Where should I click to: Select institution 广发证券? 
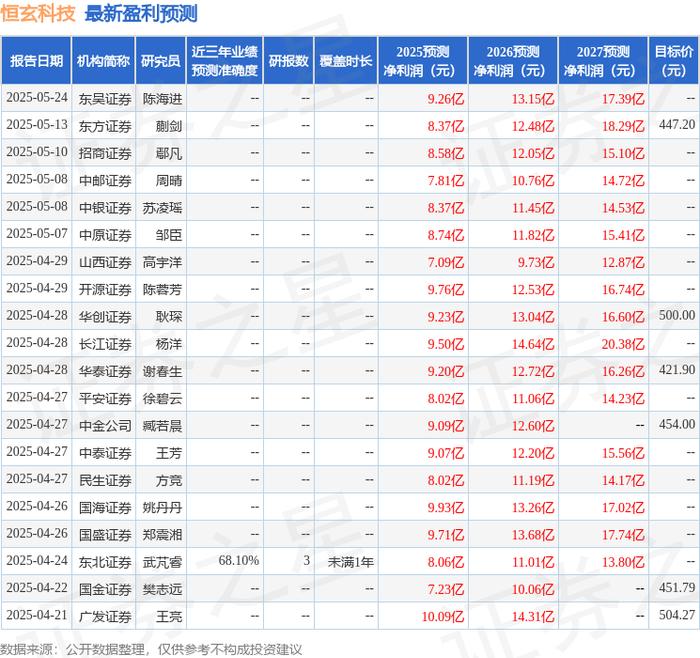pyautogui.click(x=105, y=616)
